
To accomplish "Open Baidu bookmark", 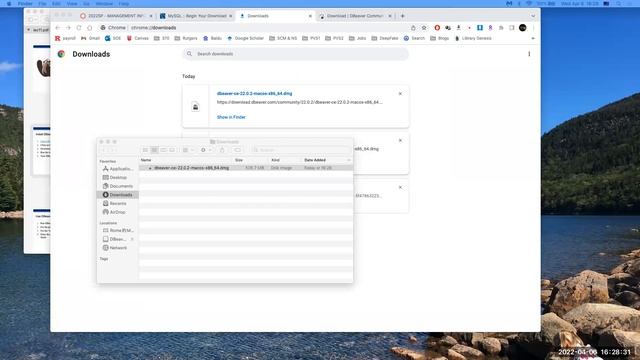I will [212, 38].
